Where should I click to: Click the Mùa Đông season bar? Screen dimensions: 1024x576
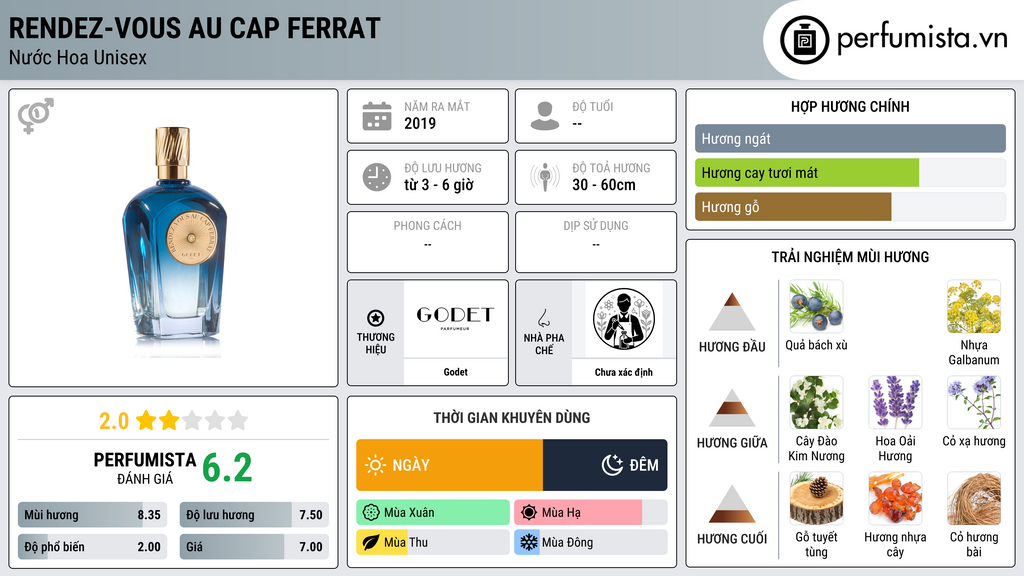[x=590, y=543]
